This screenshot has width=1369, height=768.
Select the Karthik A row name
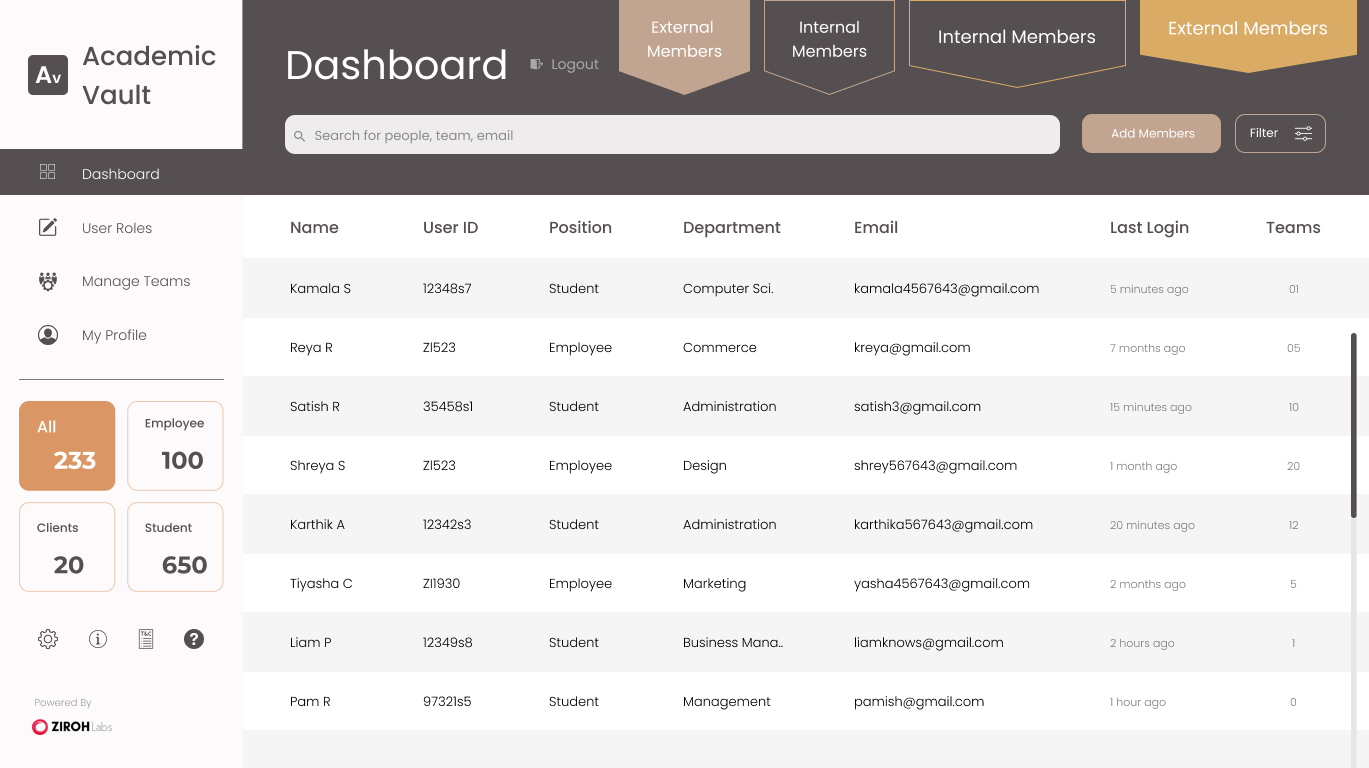317,525
